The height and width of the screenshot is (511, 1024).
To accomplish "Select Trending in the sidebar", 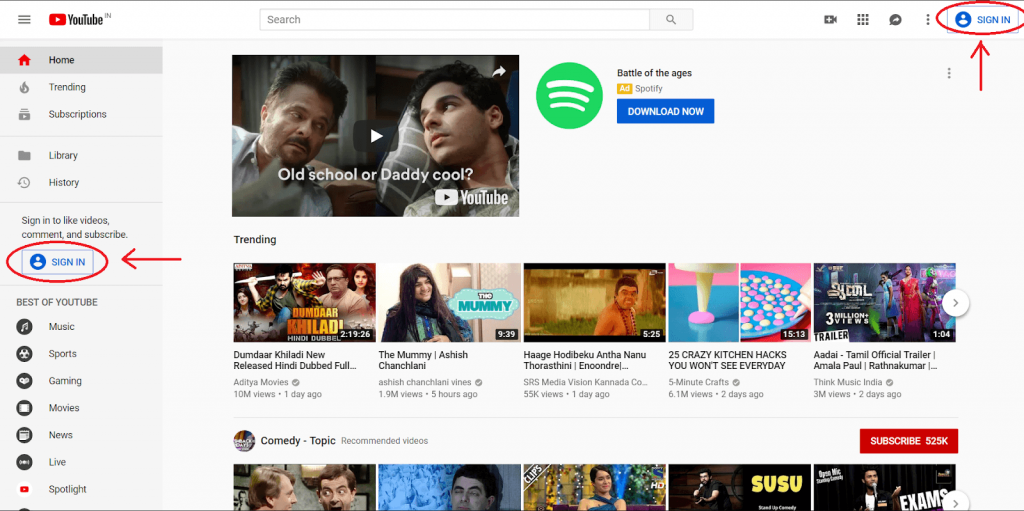I will point(81,88).
